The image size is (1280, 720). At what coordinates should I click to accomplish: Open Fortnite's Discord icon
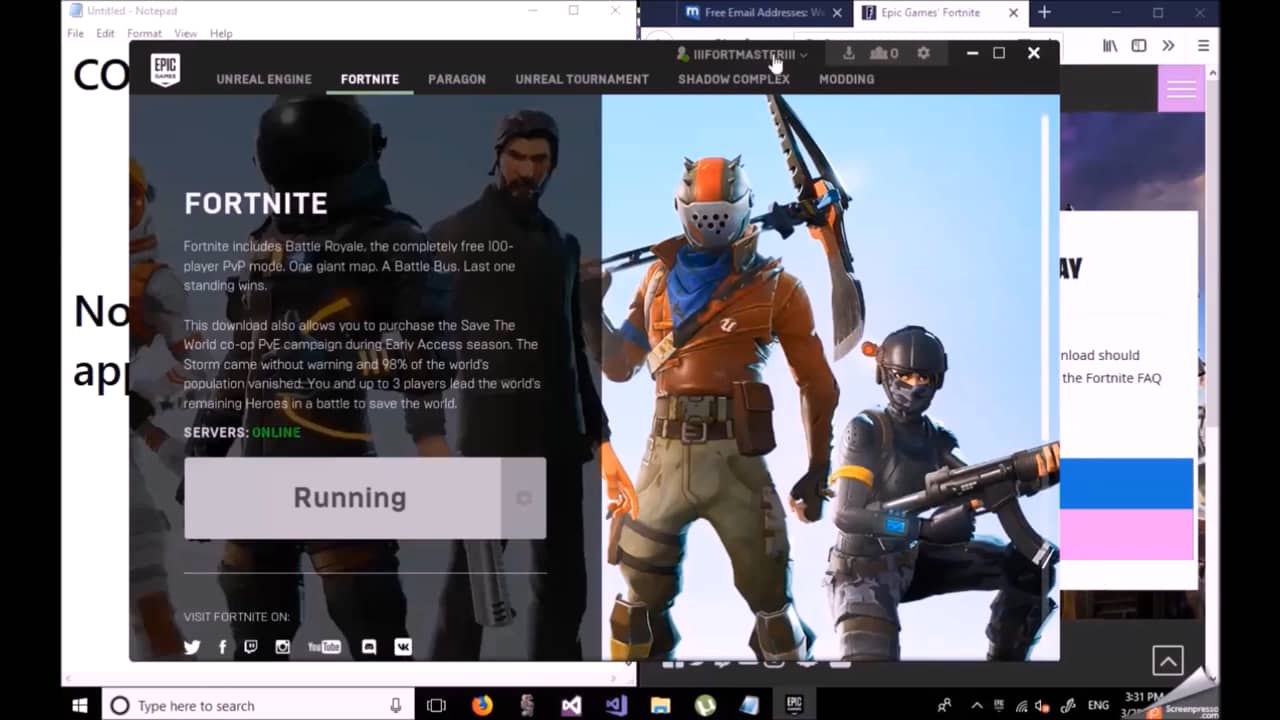pos(369,647)
